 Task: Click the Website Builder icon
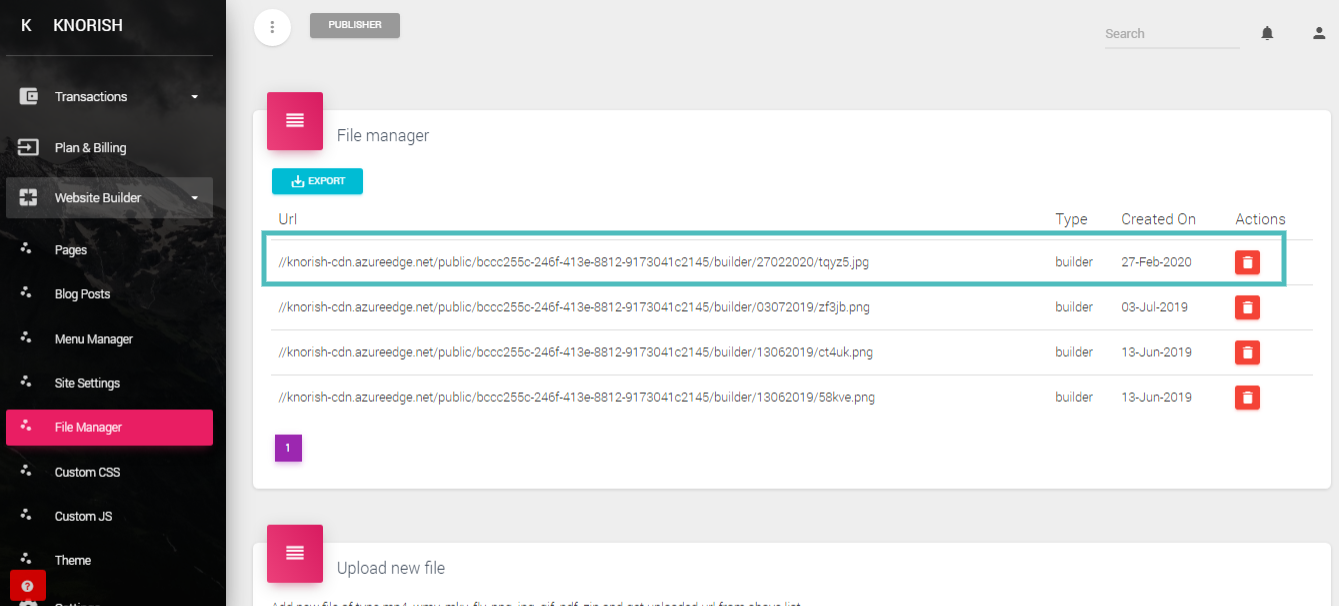[x=29, y=197]
